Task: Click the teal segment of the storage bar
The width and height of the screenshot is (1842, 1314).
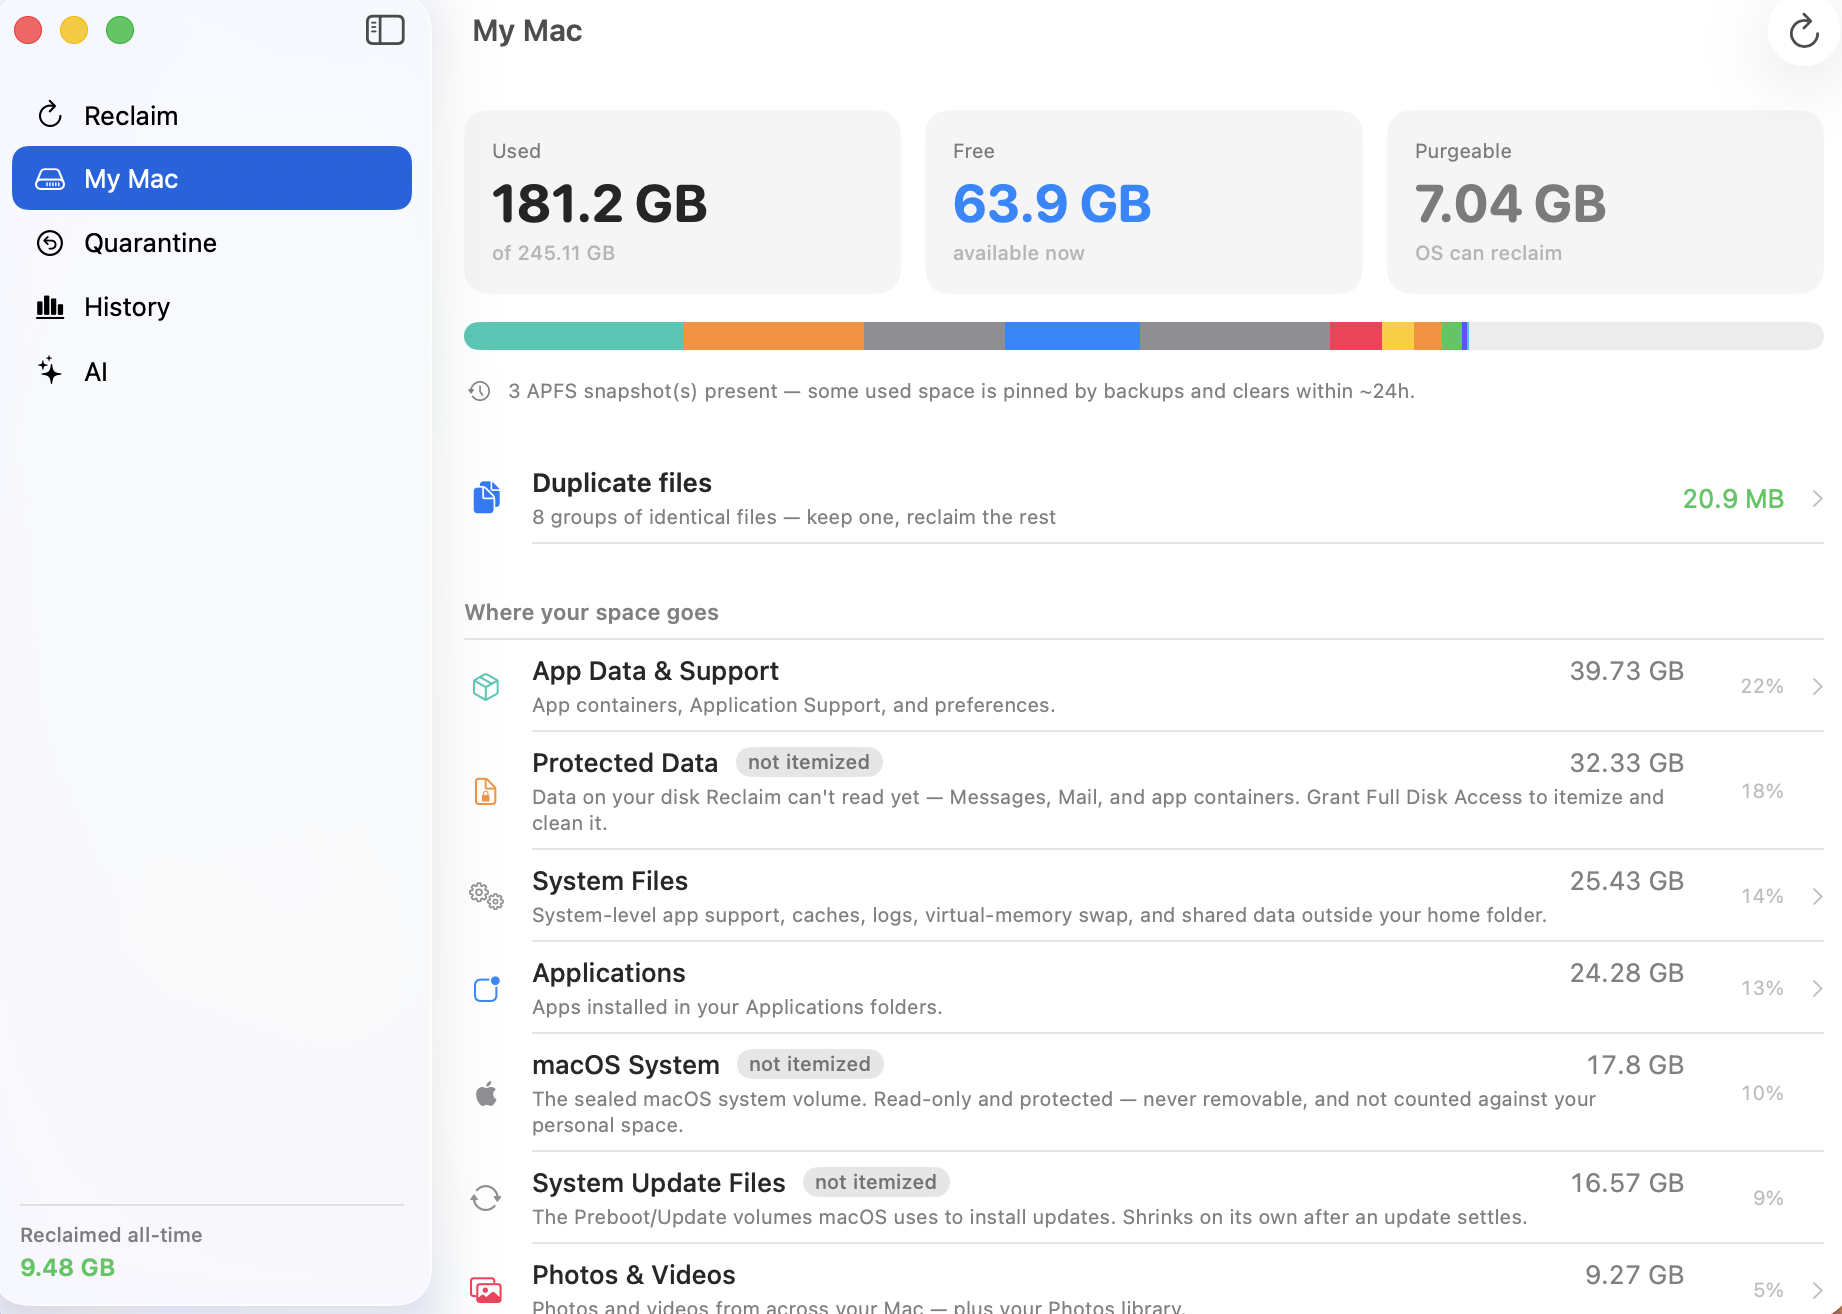Action: (574, 336)
